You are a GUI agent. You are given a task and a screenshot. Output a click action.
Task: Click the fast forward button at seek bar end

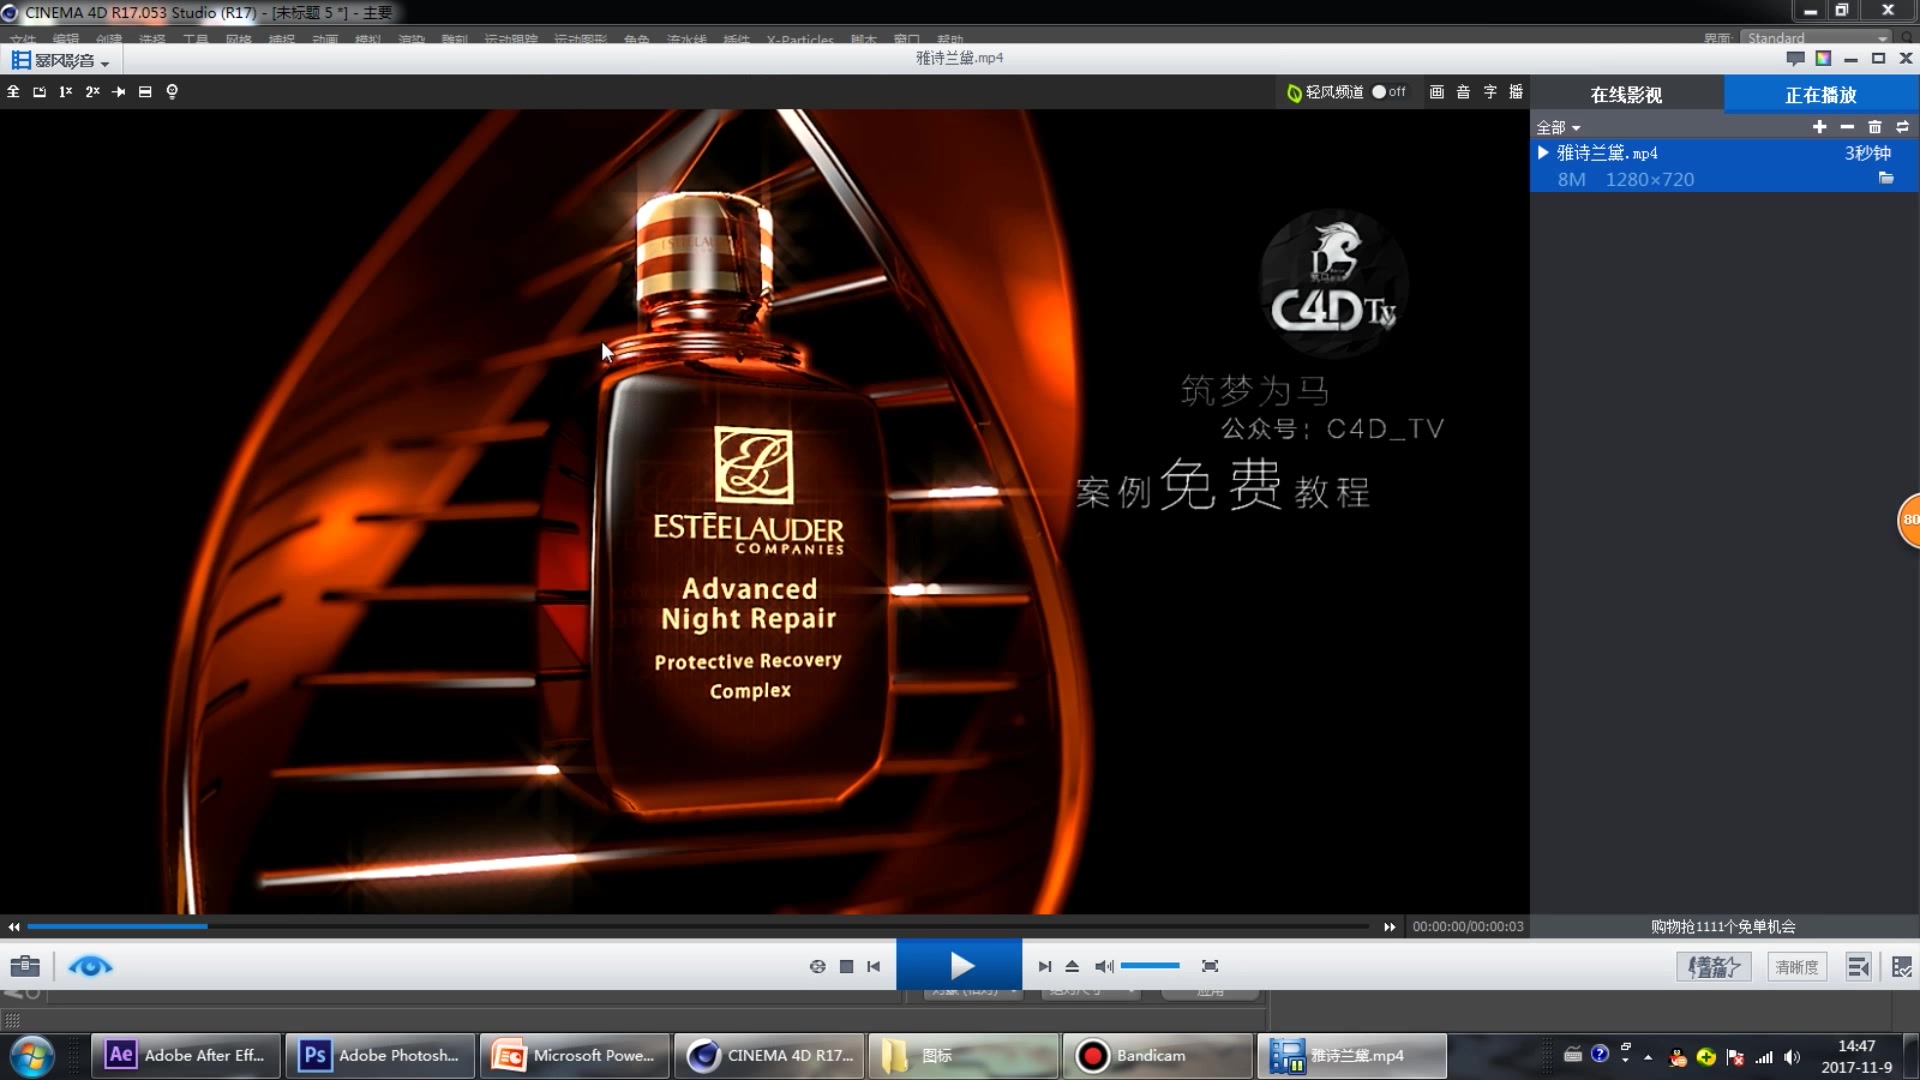pyautogui.click(x=1389, y=927)
